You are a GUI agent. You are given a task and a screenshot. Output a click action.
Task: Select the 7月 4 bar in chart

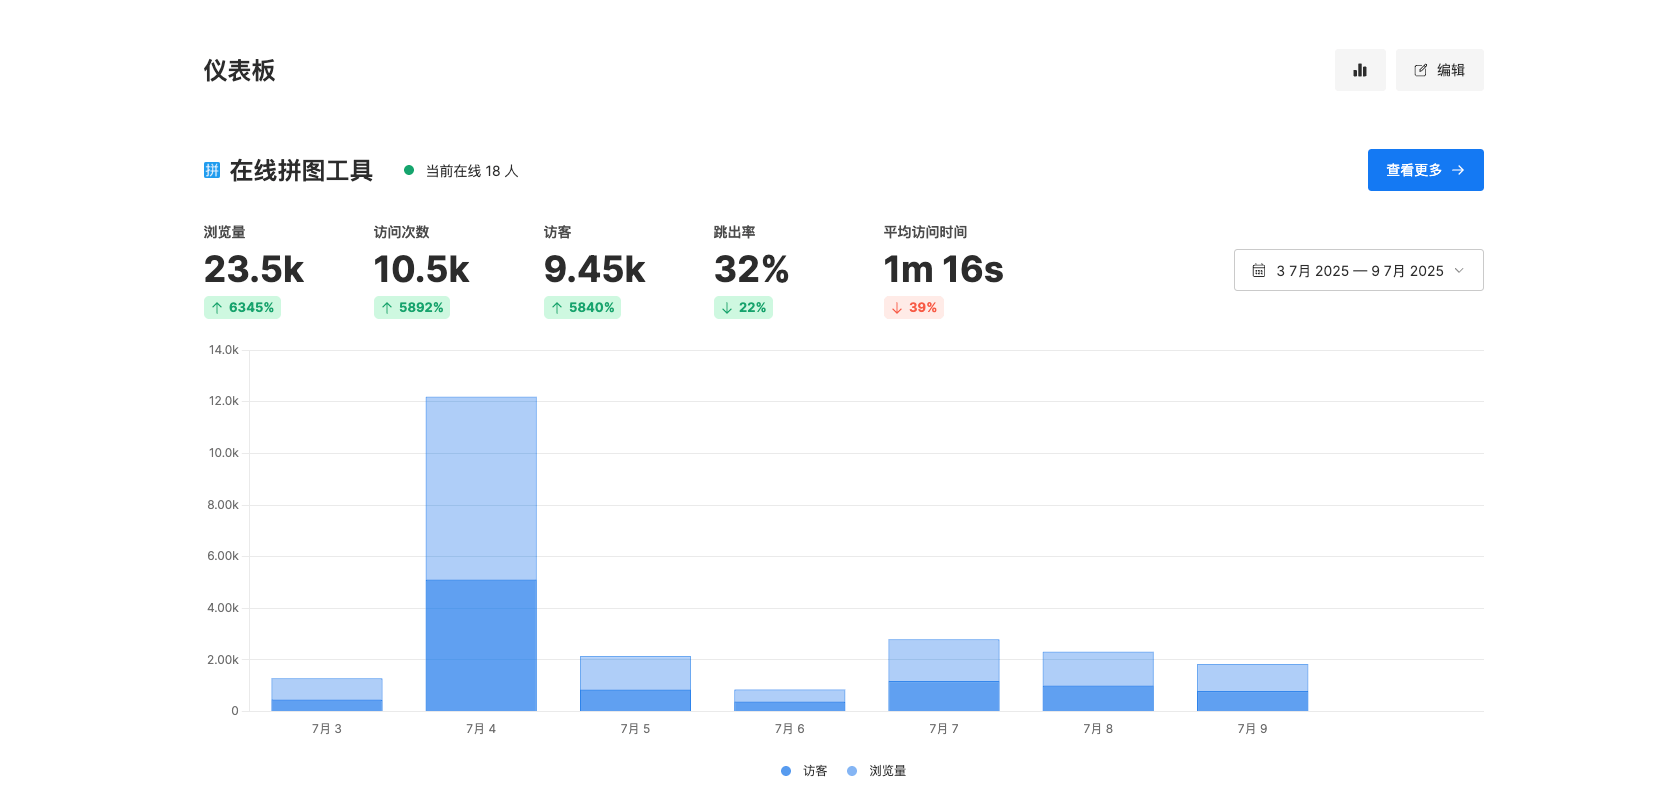pos(481,554)
